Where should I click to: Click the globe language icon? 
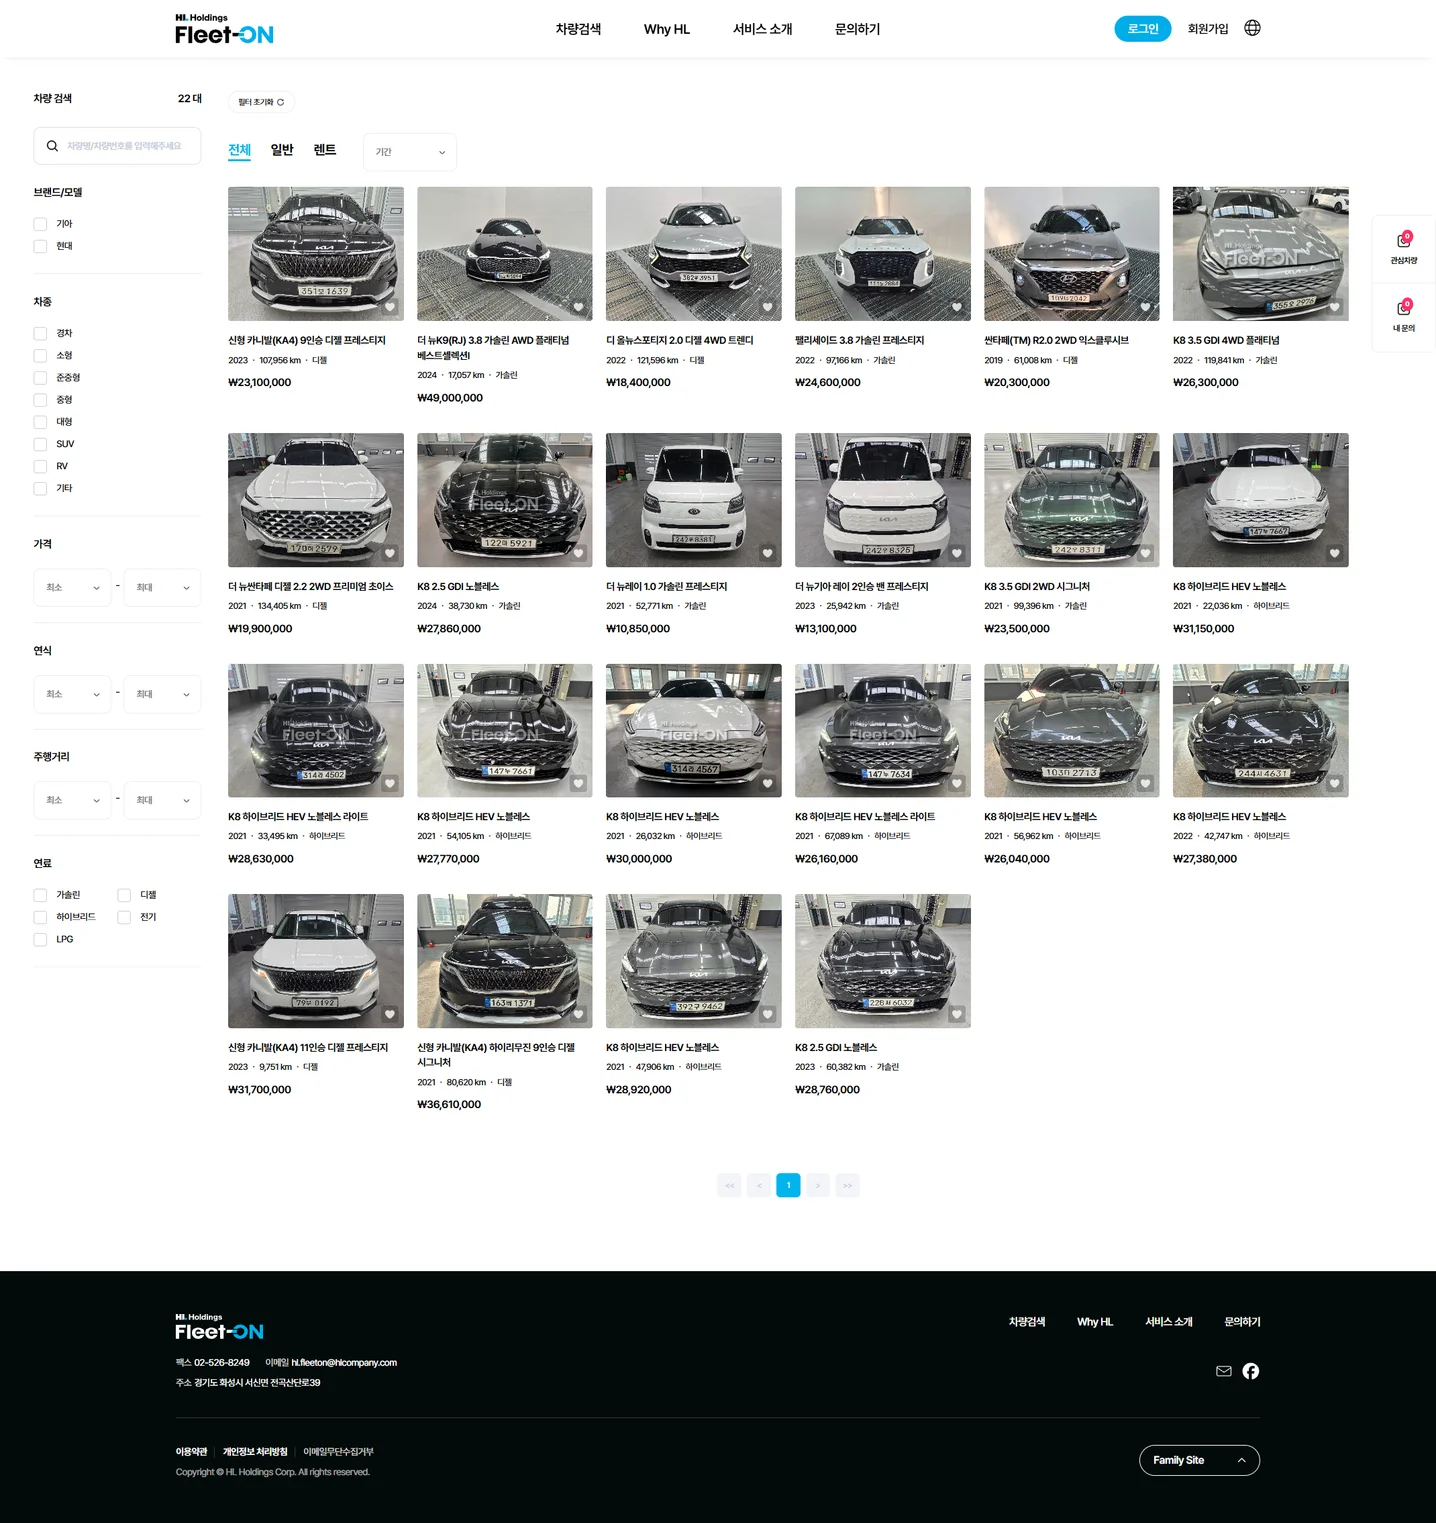pyautogui.click(x=1252, y=28)
